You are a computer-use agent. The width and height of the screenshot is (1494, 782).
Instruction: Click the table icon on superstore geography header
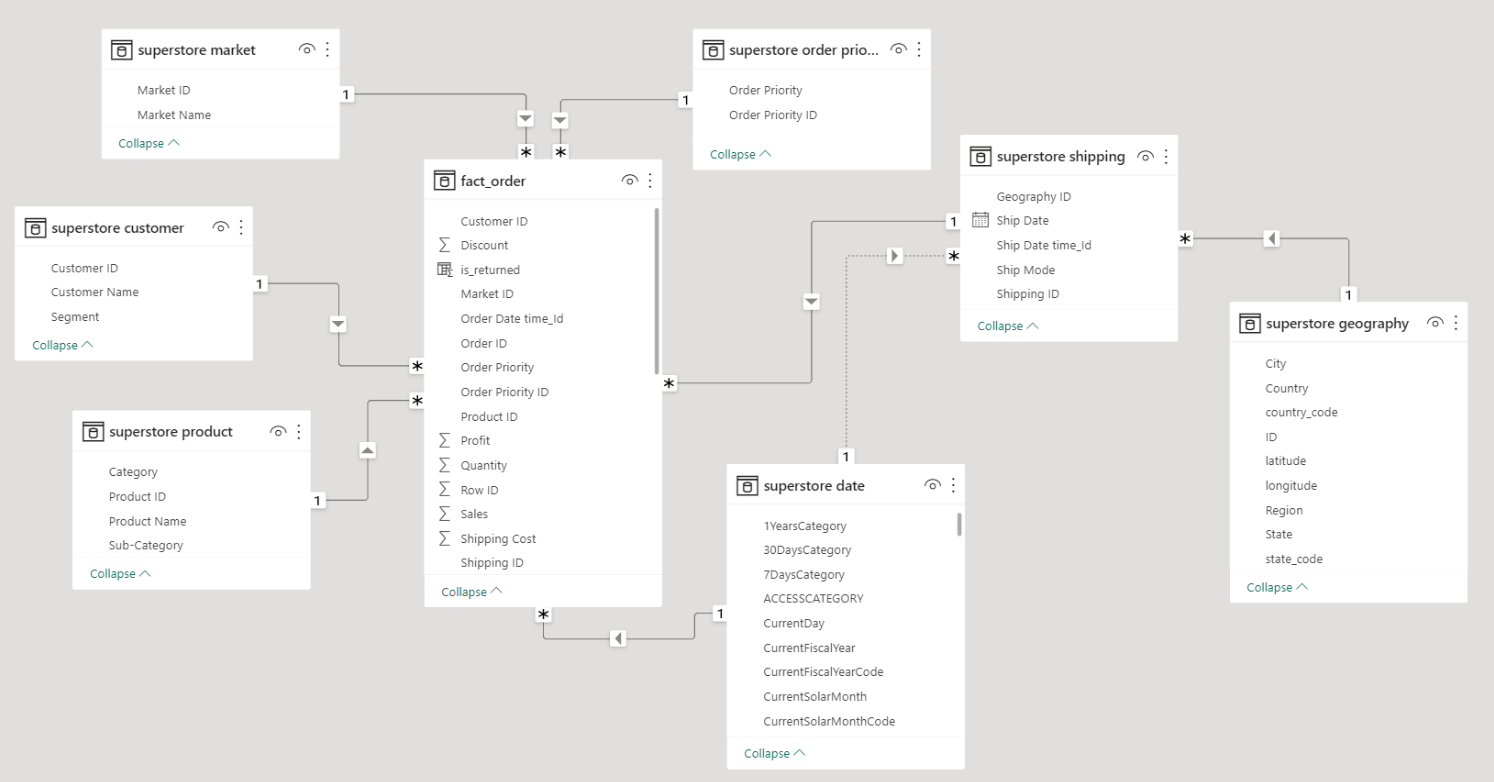[x=1250, y=323]
